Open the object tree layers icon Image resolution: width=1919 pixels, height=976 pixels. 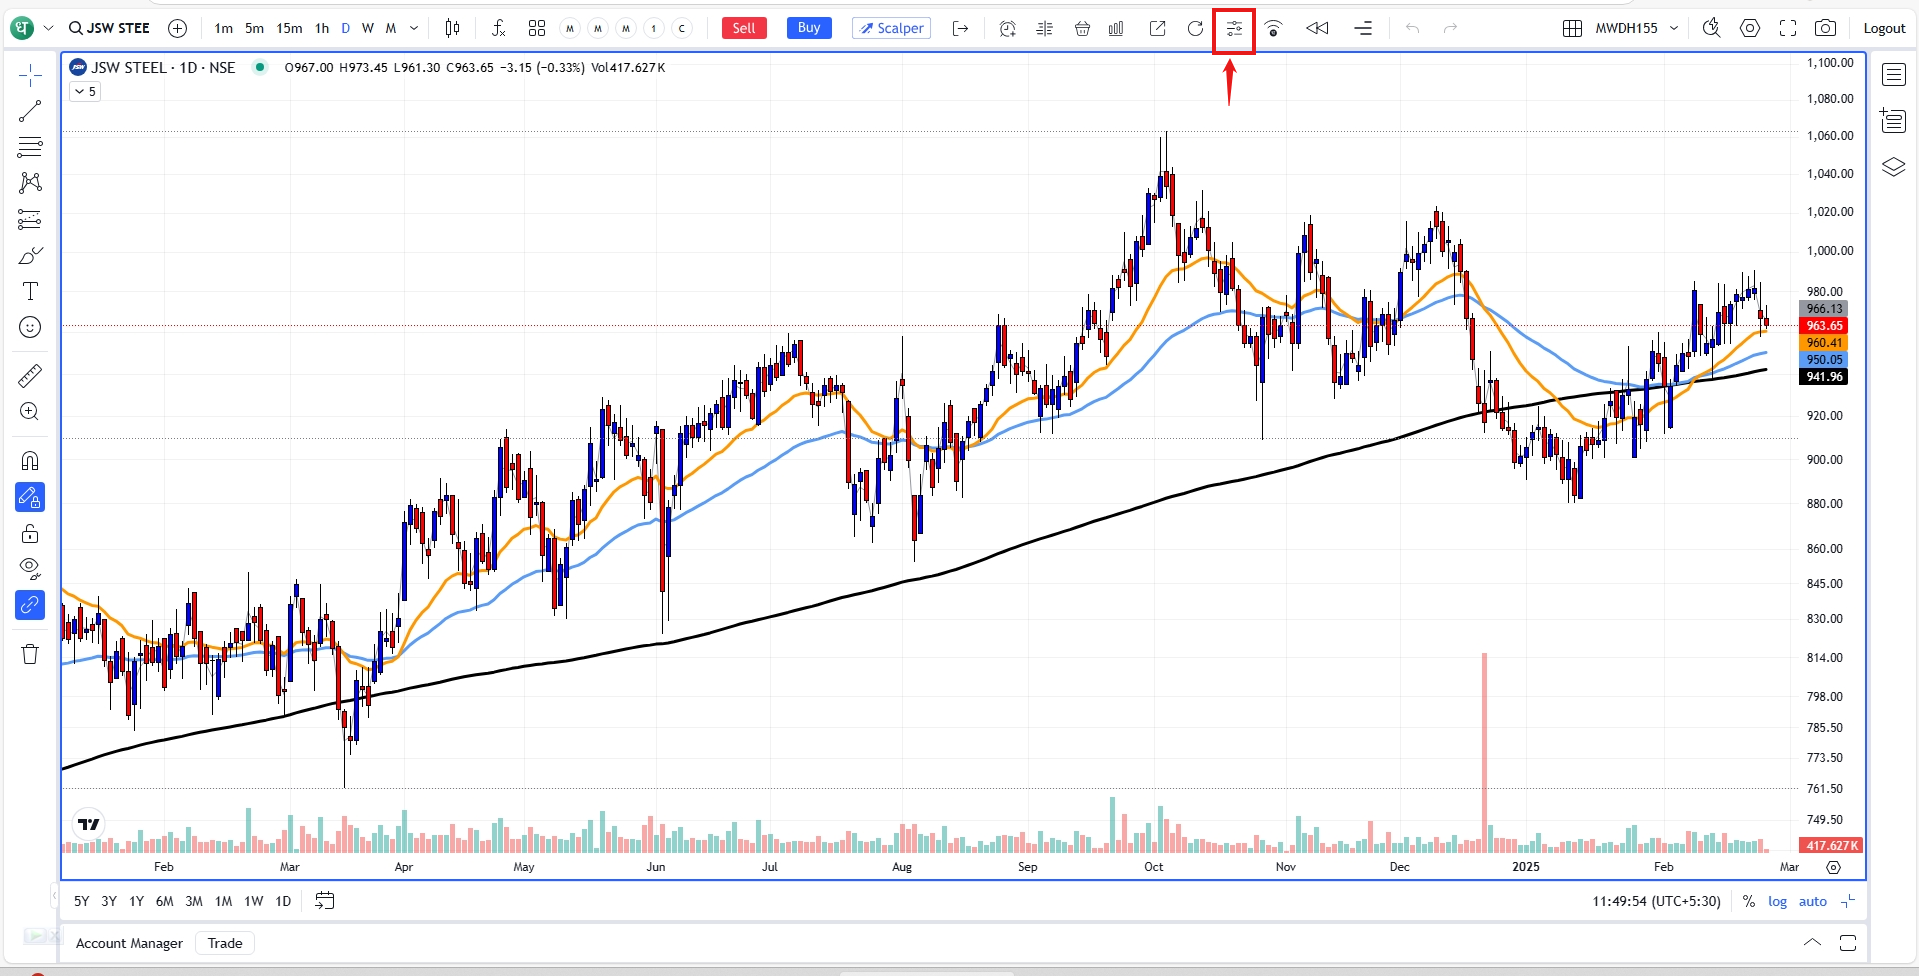point(1894,167)
